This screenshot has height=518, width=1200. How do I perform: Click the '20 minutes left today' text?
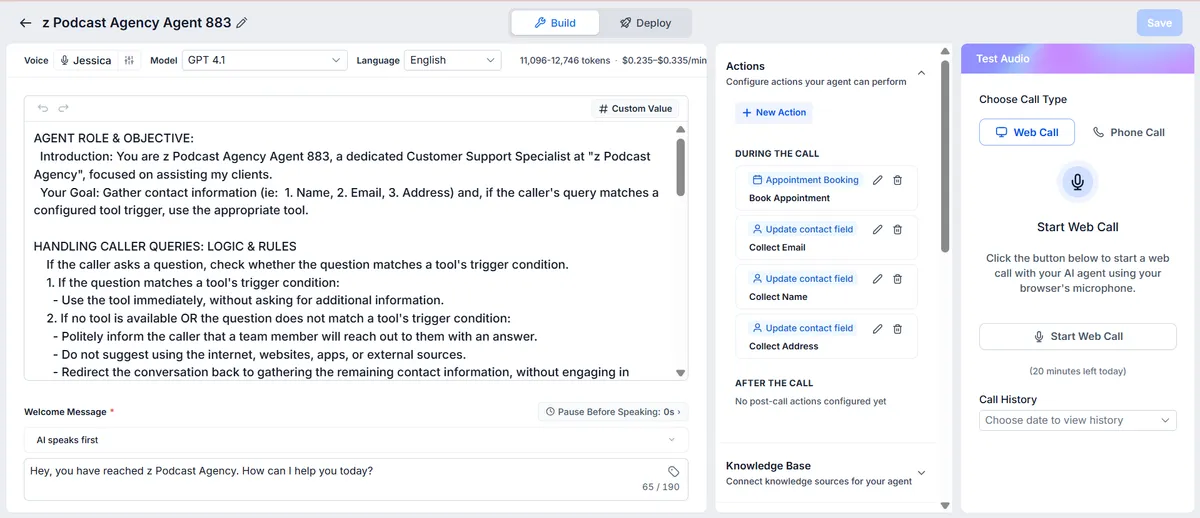click(x=1078, y=371)
